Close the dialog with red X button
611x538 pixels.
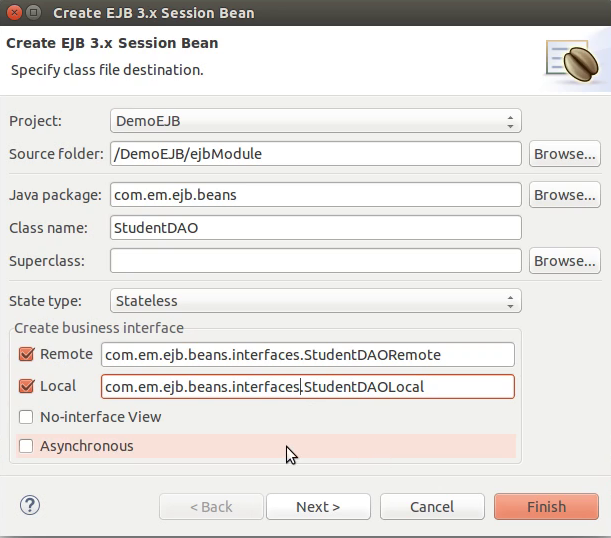[14, 13]
